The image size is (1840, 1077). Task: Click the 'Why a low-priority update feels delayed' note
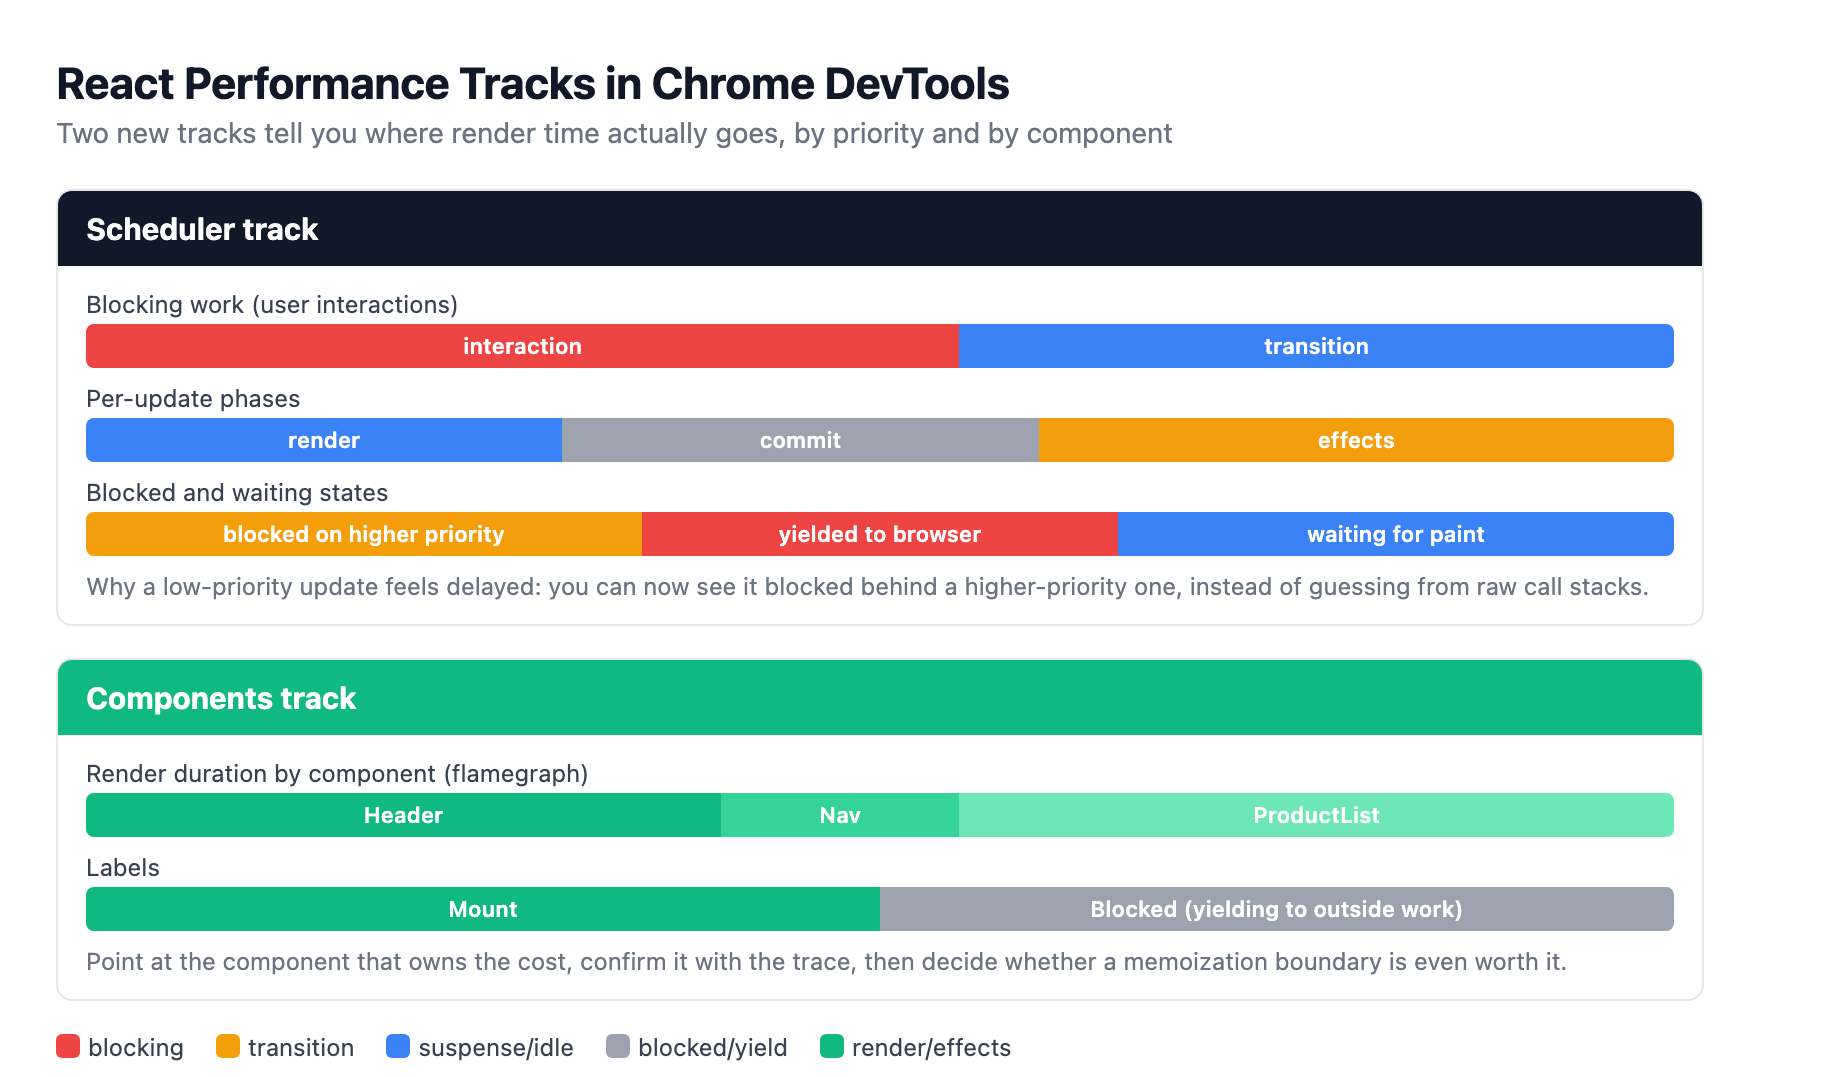tap(867, 587)
